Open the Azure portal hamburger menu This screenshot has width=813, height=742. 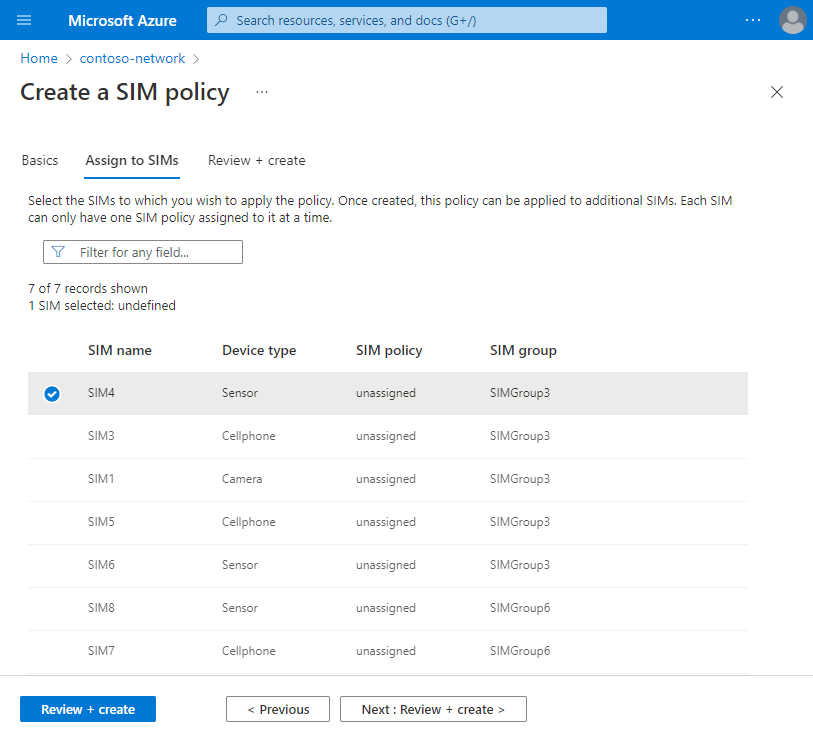point(25,20)
